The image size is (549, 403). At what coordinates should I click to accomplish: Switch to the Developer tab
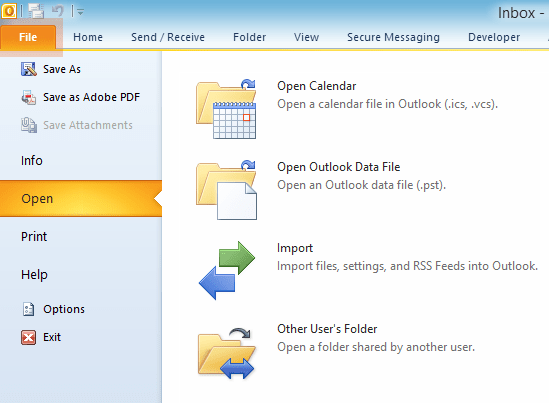[494, 37]
